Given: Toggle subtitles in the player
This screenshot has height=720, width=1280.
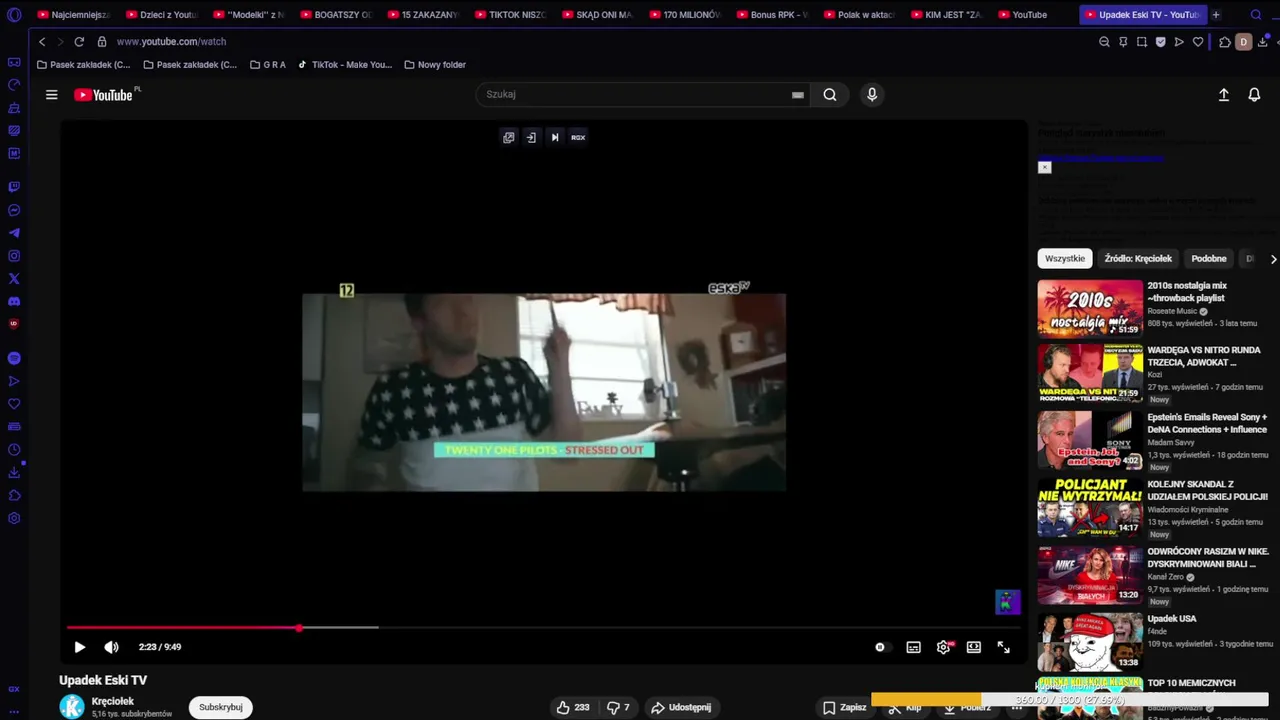Looking at the screenshot, I should tap(913, 647).
